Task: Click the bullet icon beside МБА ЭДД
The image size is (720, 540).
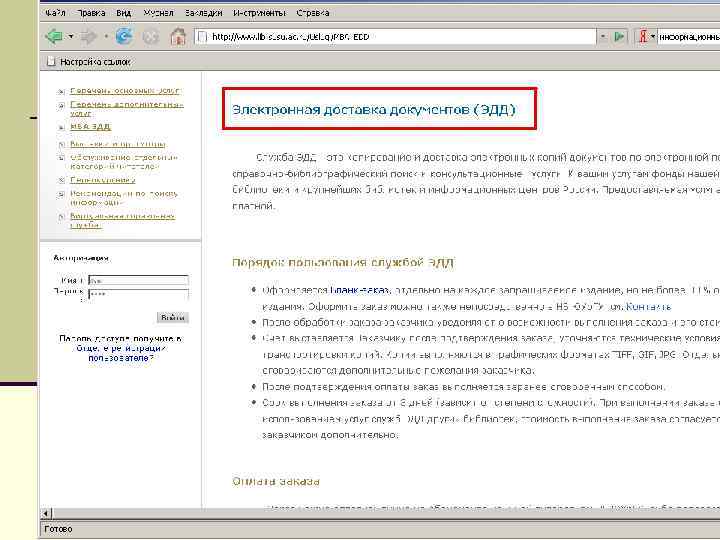Action: pyautogui.click(x=62, y=127)
